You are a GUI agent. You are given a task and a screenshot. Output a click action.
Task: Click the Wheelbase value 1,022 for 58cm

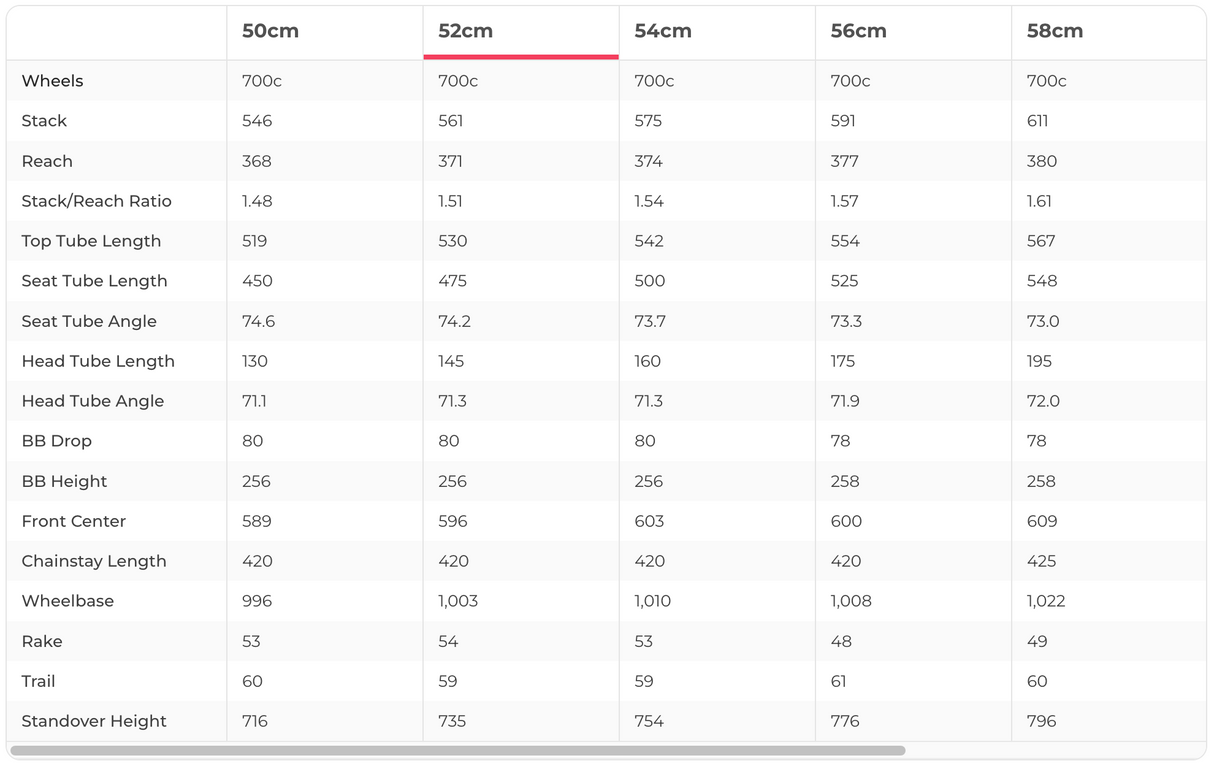click(x=1046, y=601)
